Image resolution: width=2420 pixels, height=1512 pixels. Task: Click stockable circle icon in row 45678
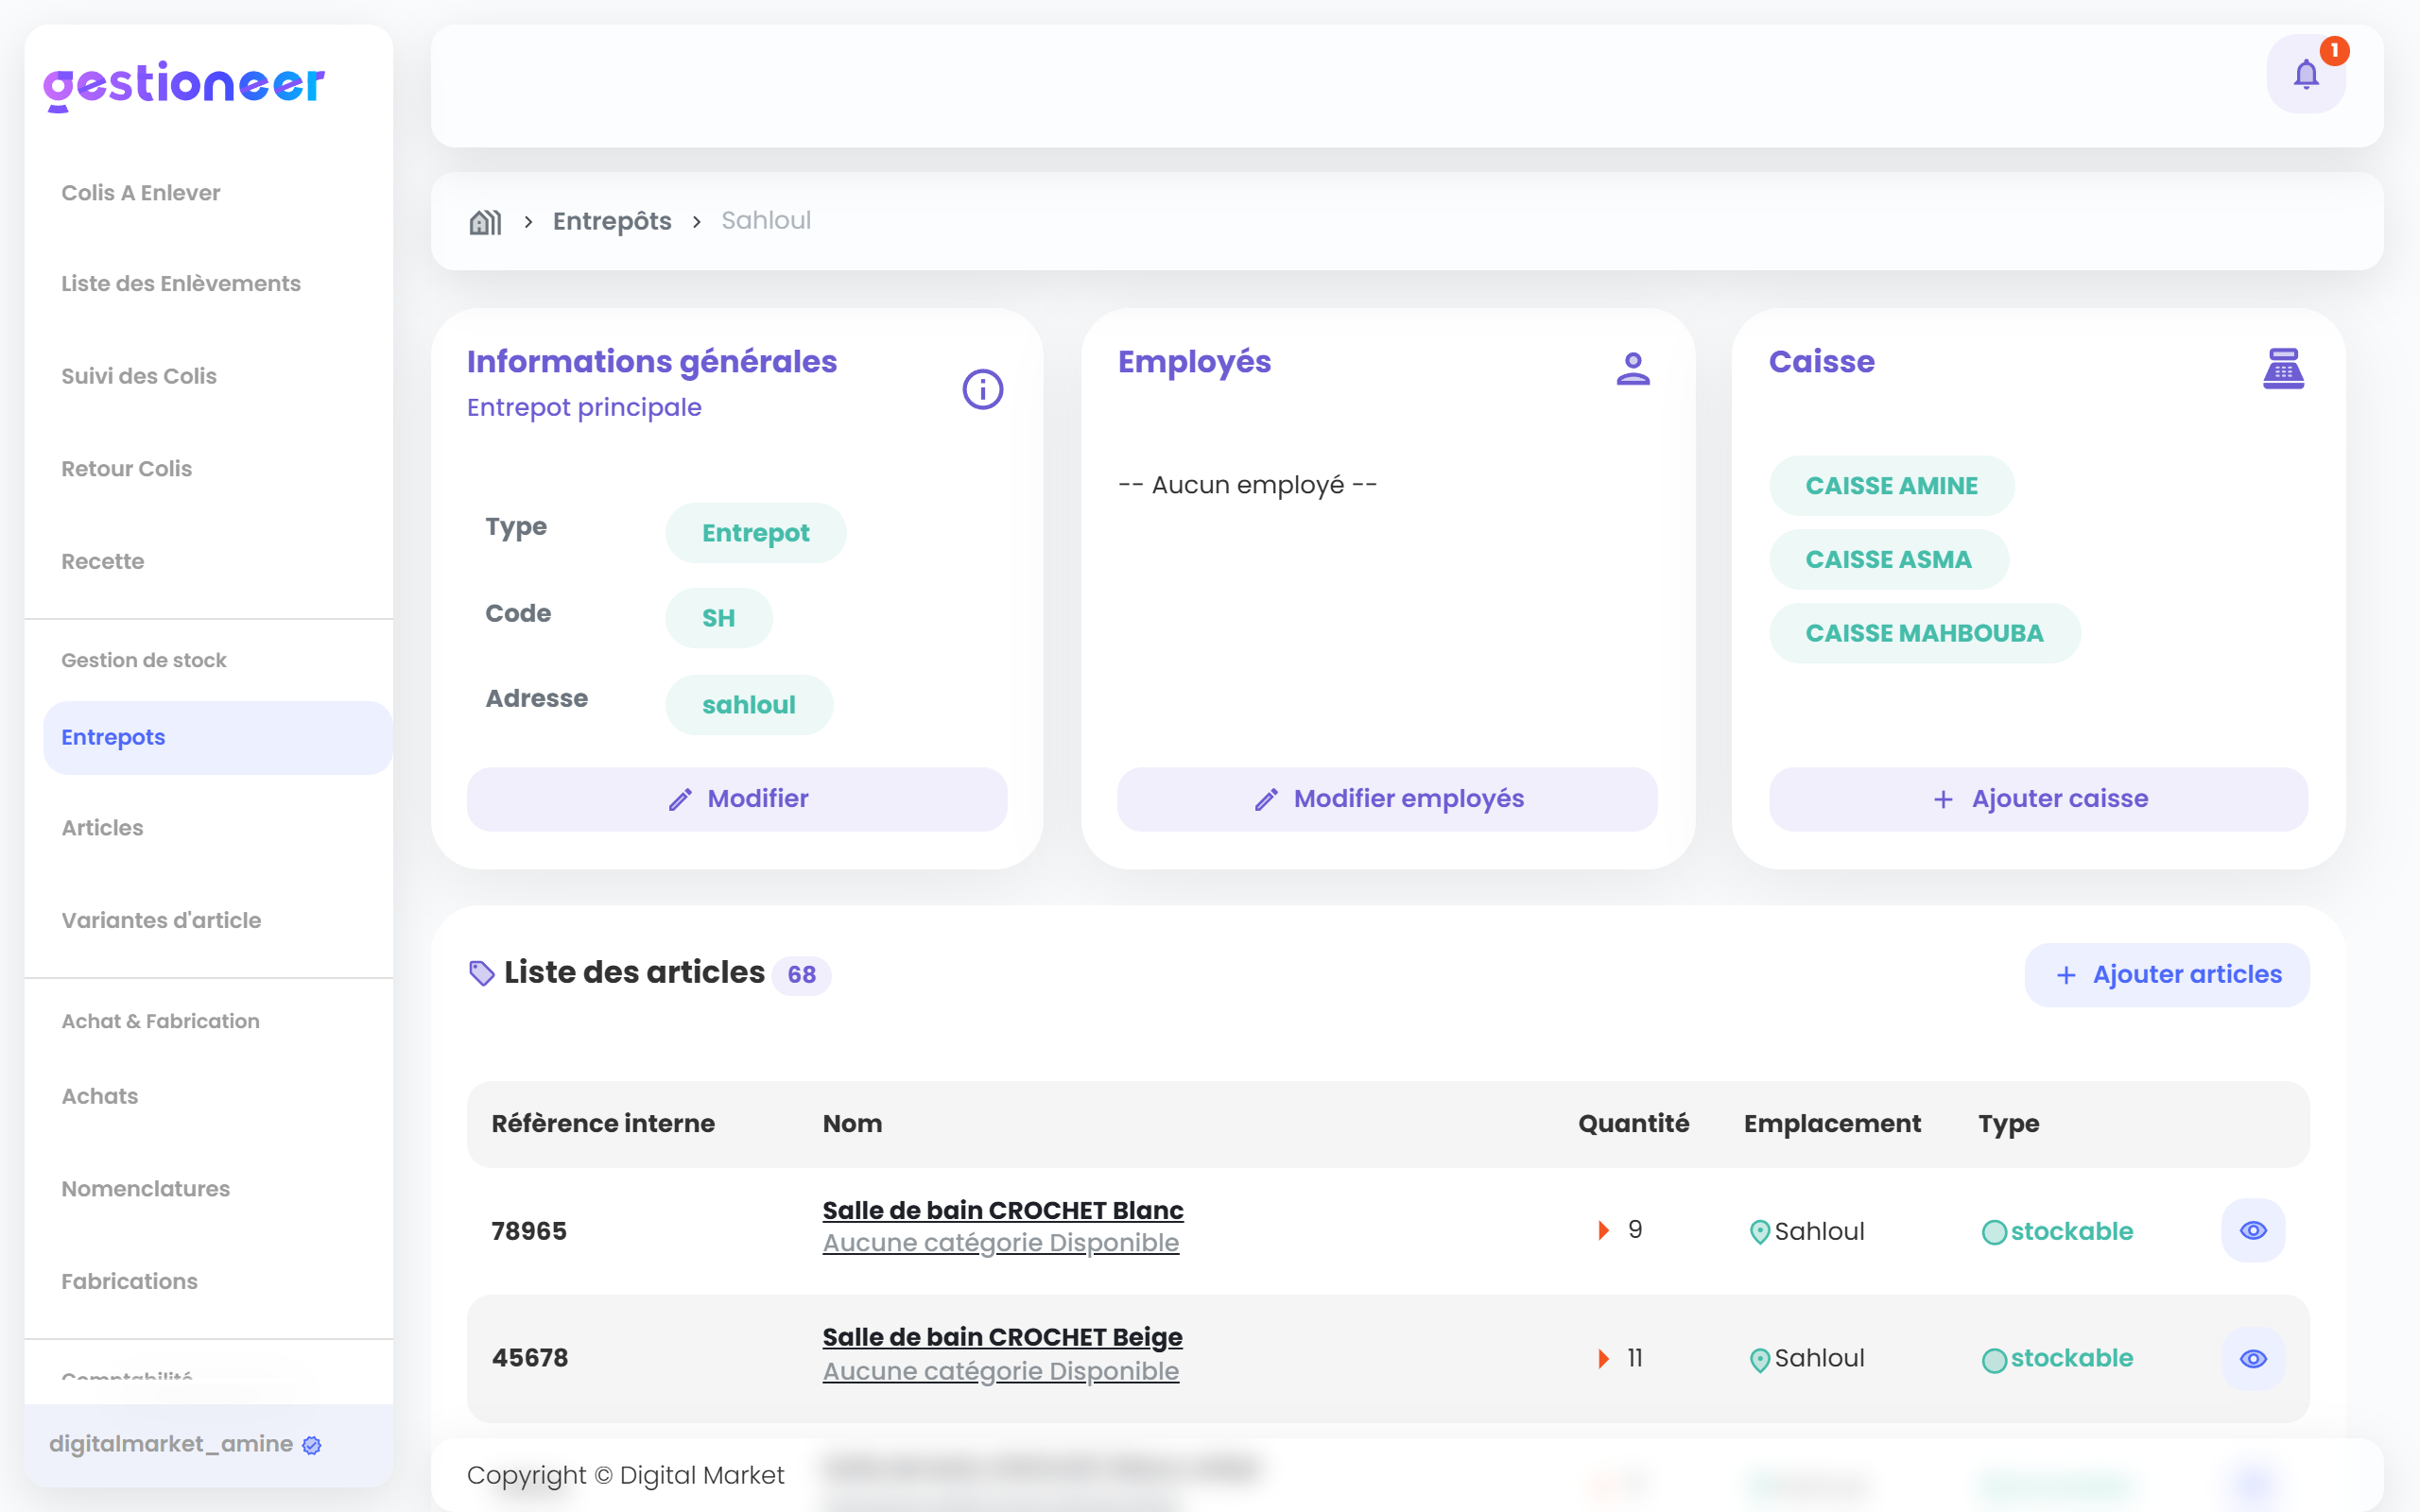tap(1994, 1360)
